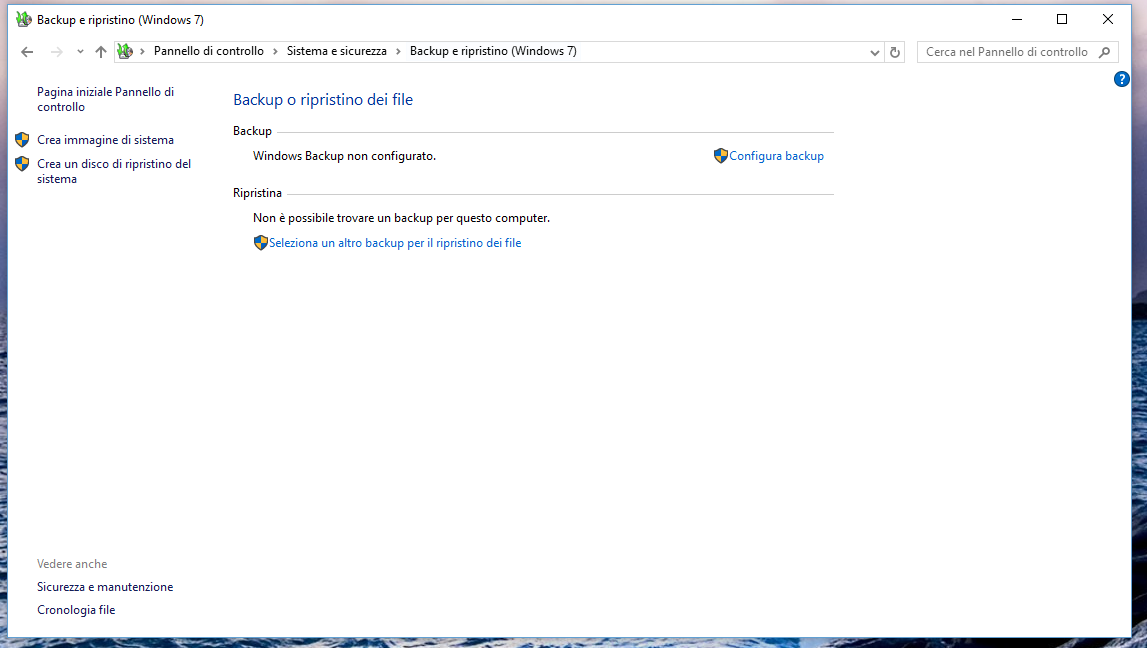
Task: Refresh the Backup e ripristino page
Action: (x=895, y=52)
